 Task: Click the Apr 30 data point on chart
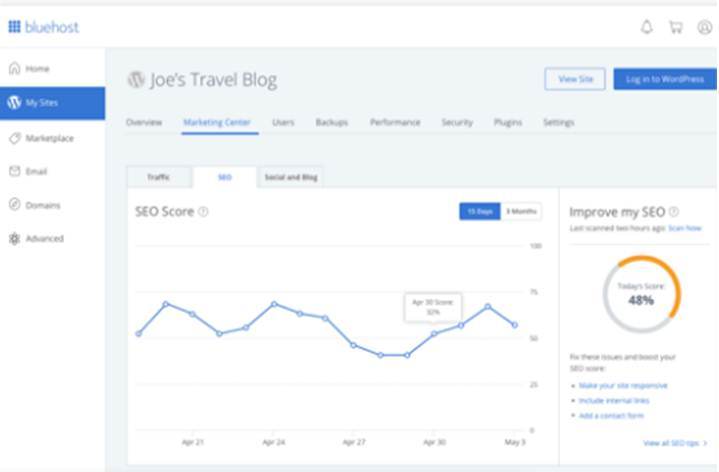pyautogui.click(x=434, y=334)
